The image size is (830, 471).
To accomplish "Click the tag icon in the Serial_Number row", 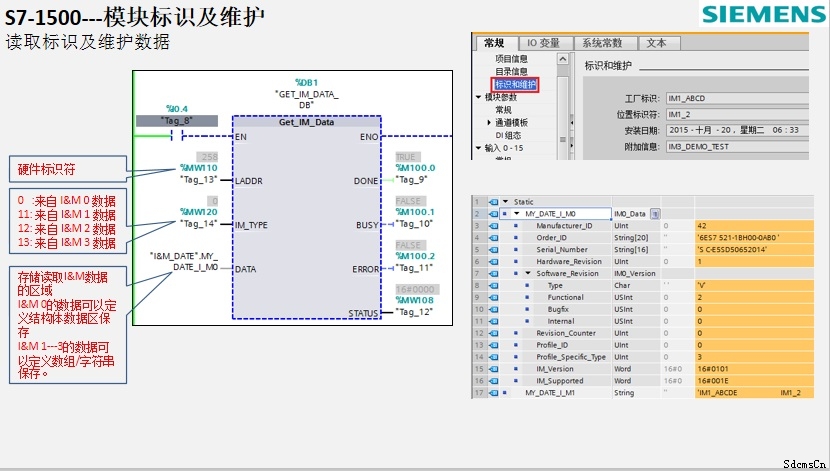I will pyautogui.click(x=493, y=249).
